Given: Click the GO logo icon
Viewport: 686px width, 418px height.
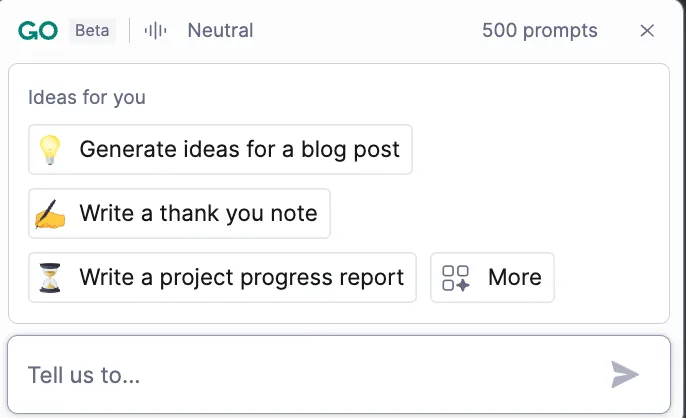Looking at the screenshot, I should pos(38,31).
